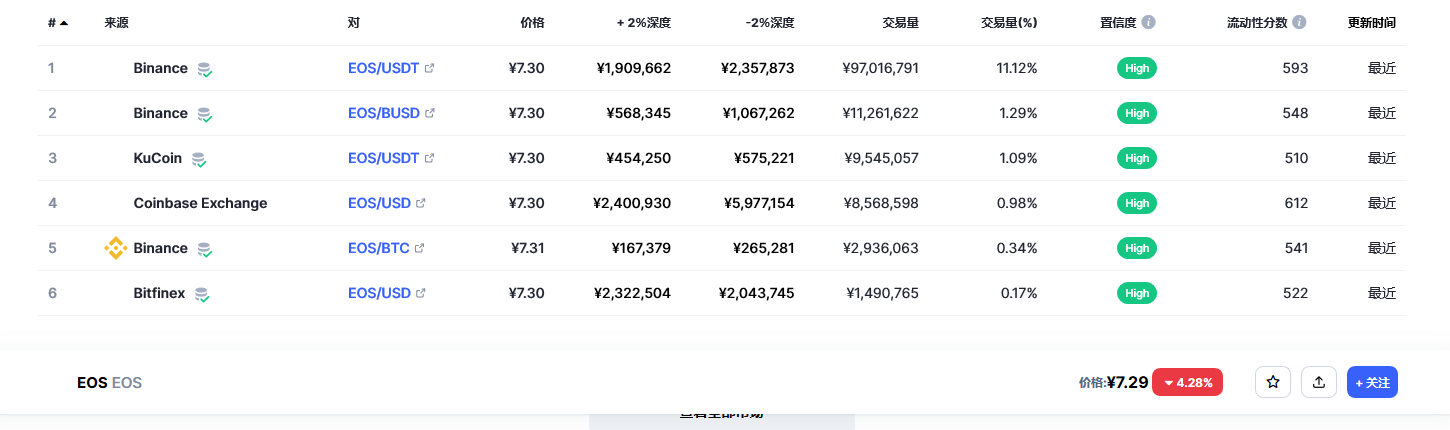Screen dimensions: 1450x430
Task: Click the 11.12% volume share cell
Action: 1017,68
